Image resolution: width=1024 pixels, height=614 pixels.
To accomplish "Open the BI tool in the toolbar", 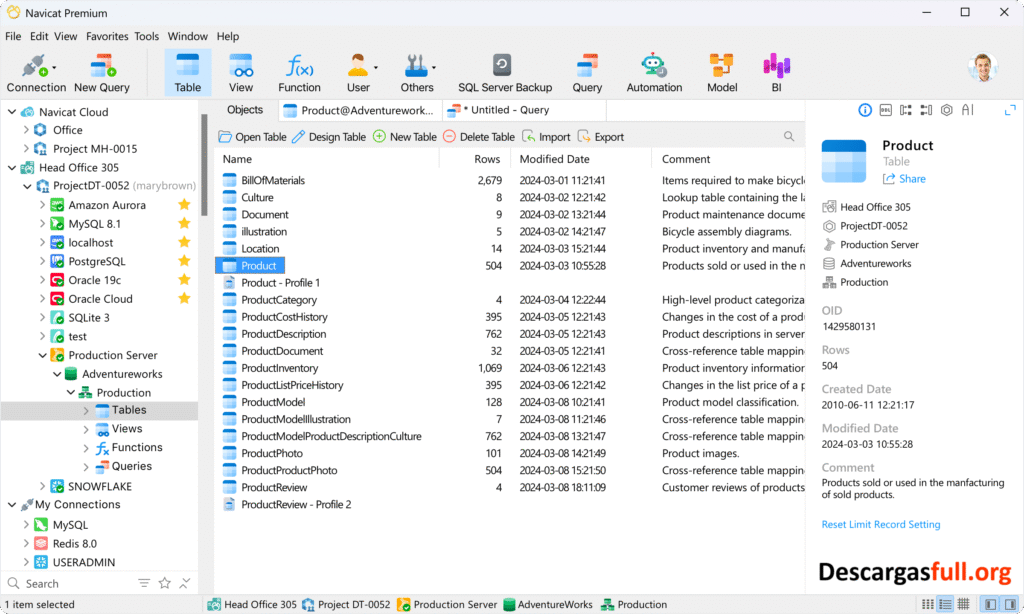I will click(776, 70).
